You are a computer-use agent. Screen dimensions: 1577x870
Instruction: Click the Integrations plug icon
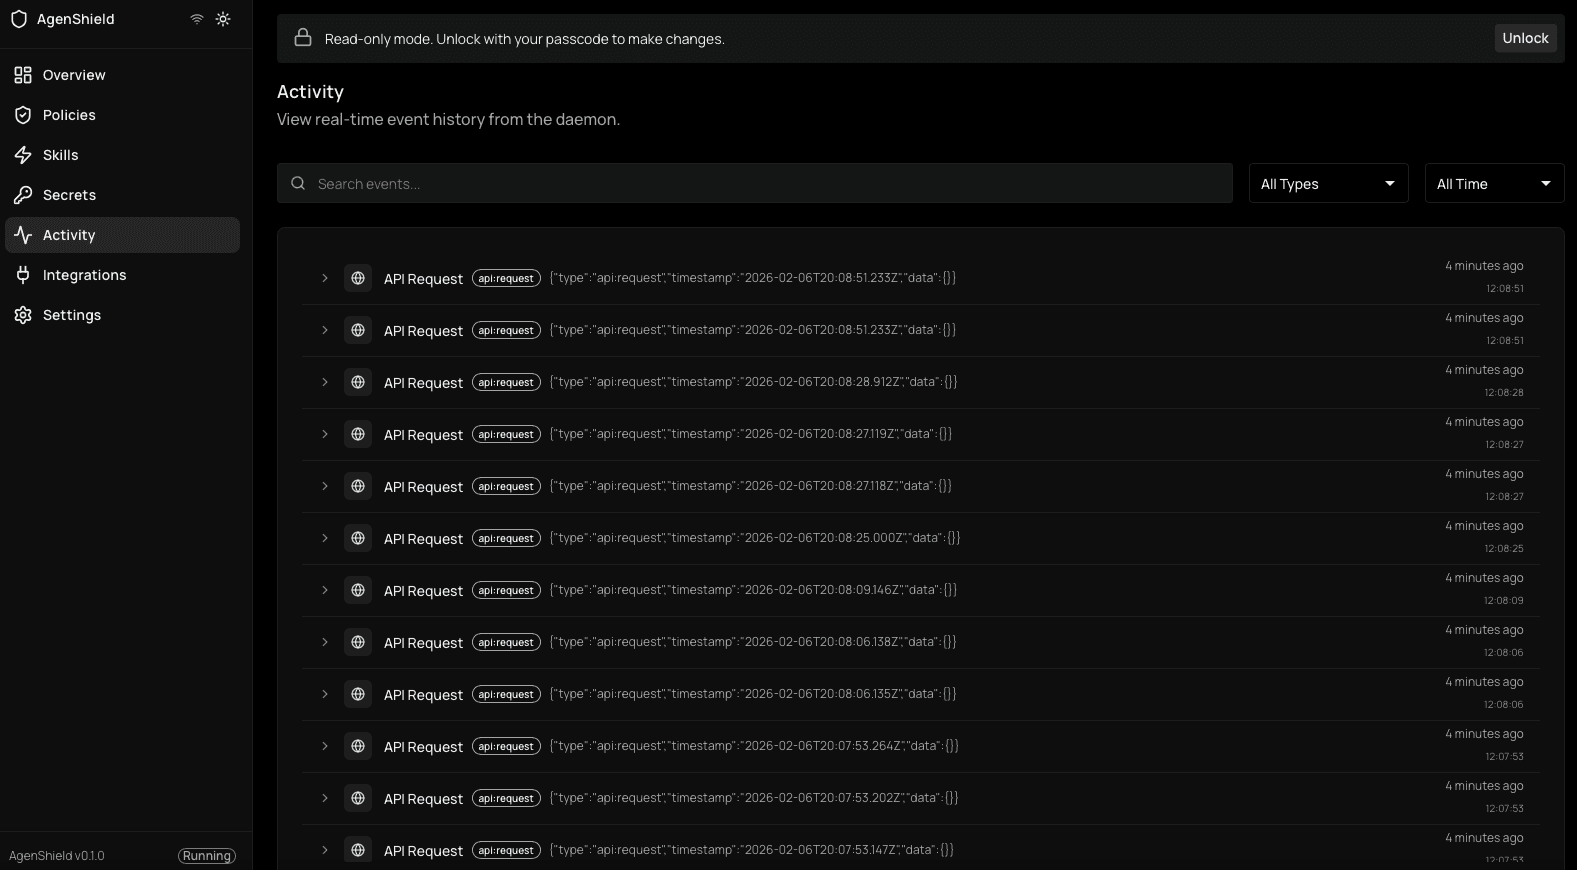(23, 275)
